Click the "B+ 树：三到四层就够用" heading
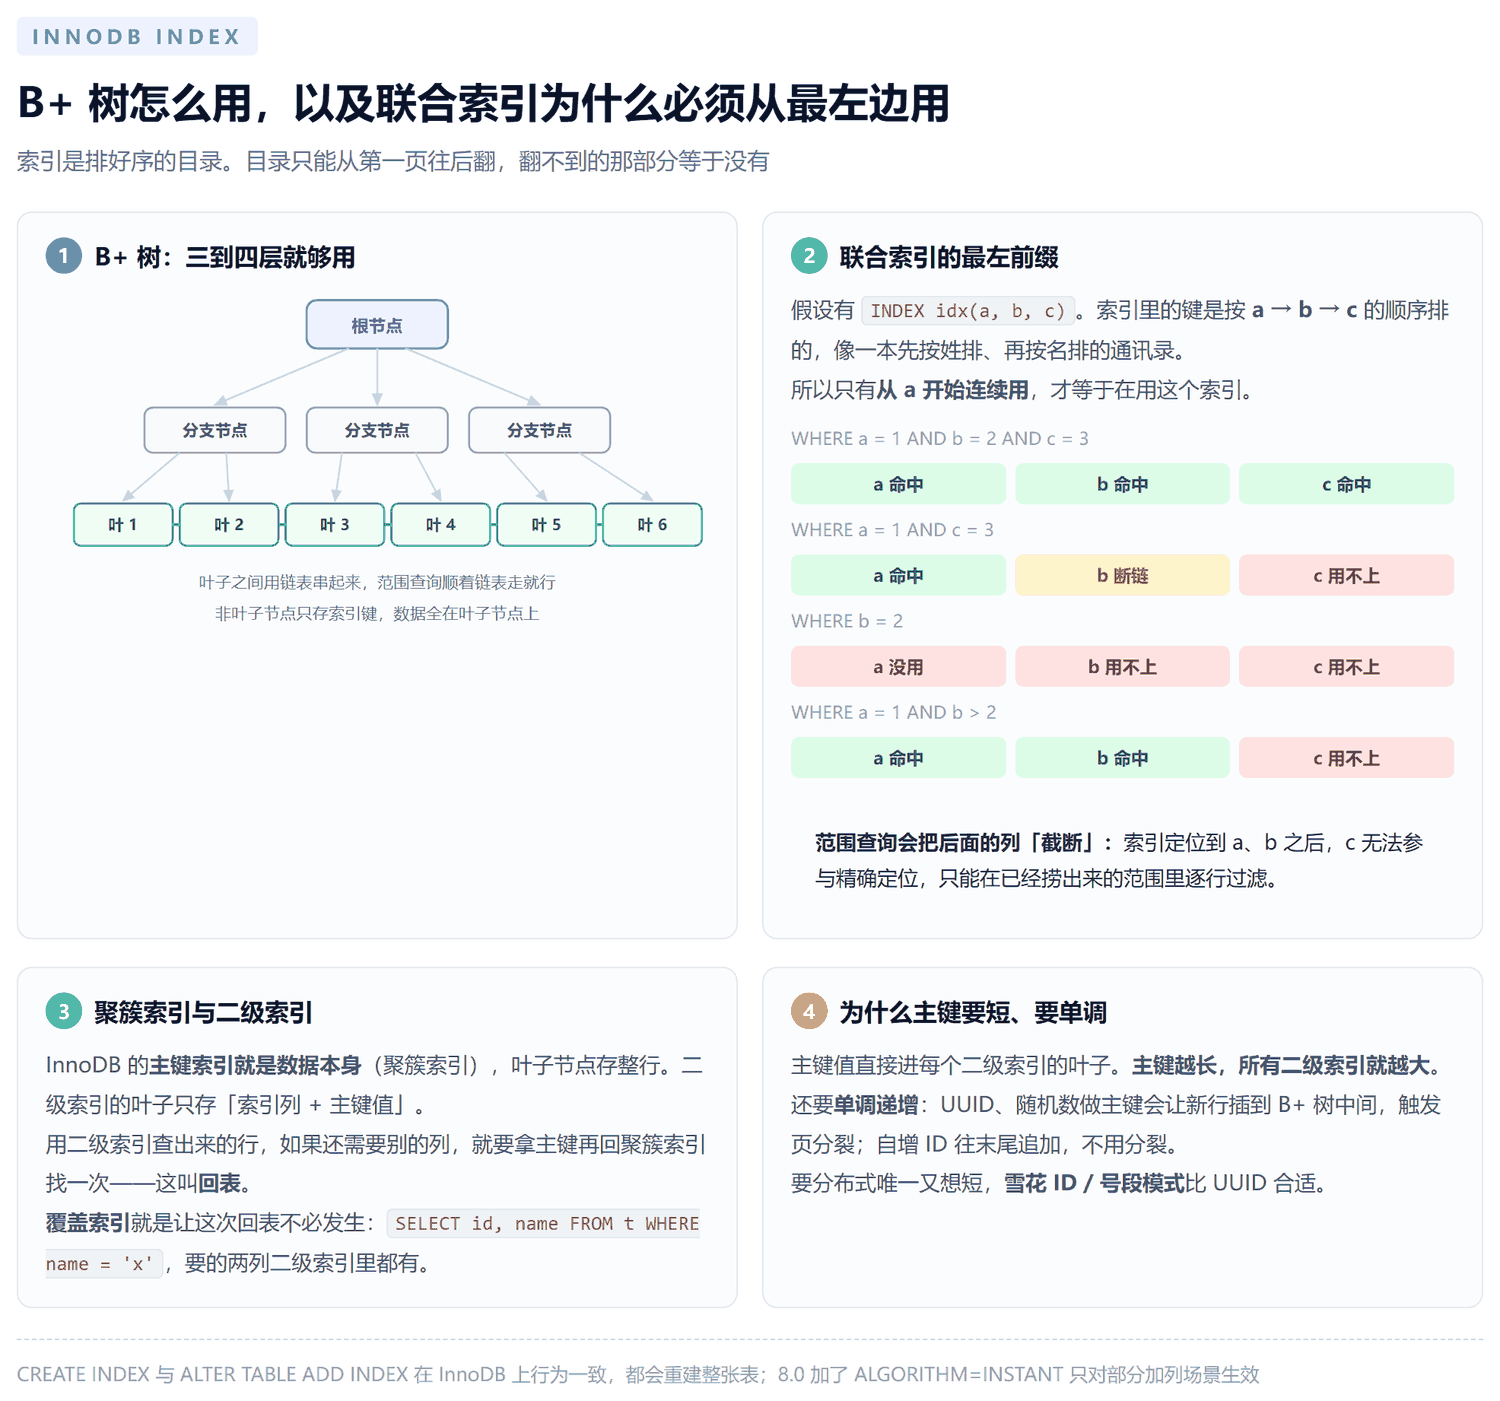The image size is (1500, 1401). pyautogui.click(x=225, y=257)
